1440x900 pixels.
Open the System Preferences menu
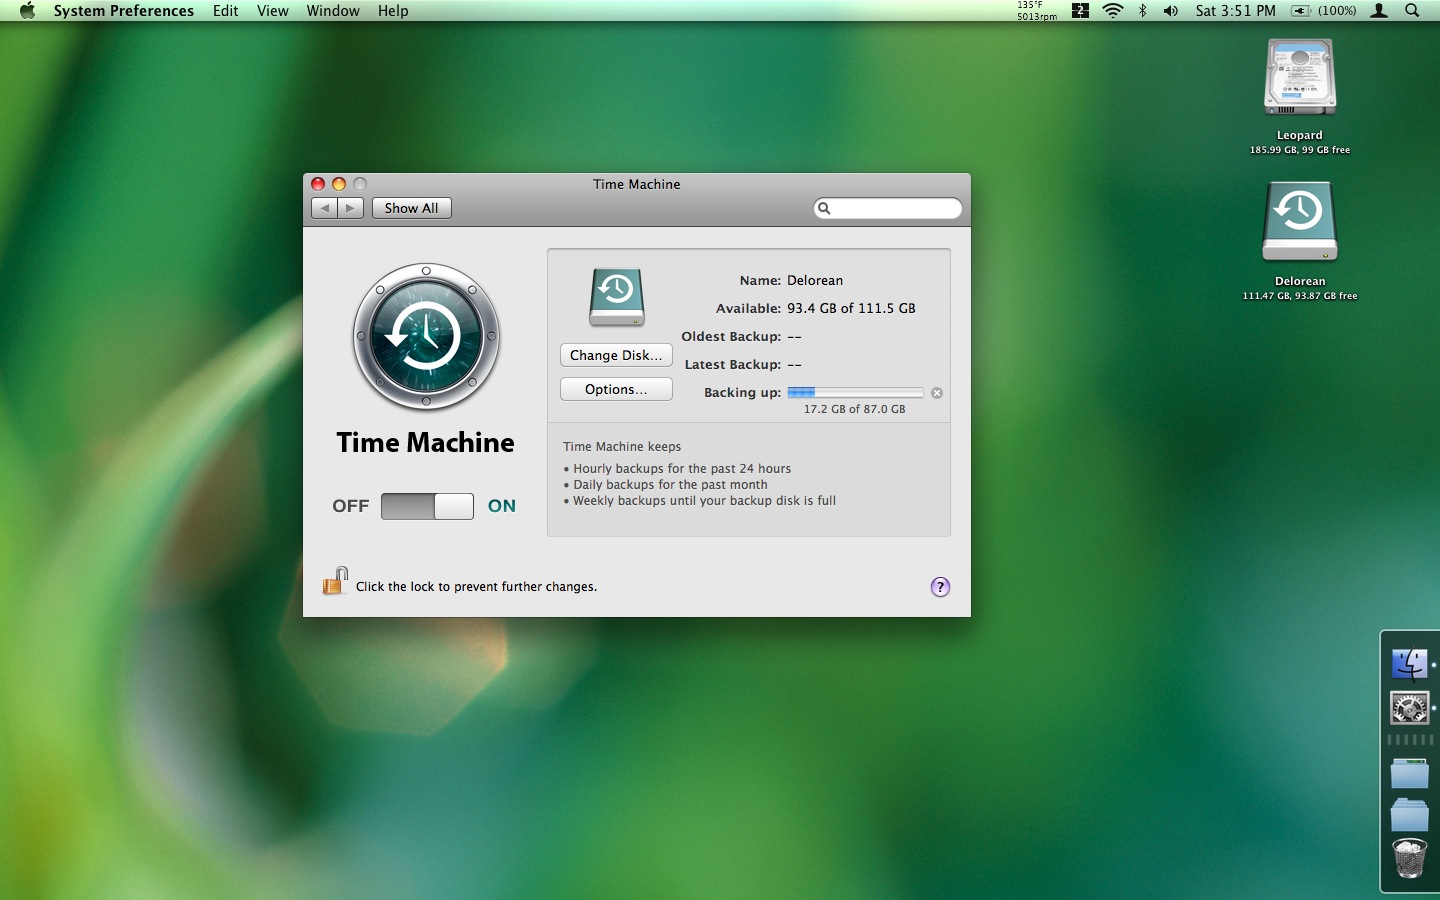(x=124, y=11)
